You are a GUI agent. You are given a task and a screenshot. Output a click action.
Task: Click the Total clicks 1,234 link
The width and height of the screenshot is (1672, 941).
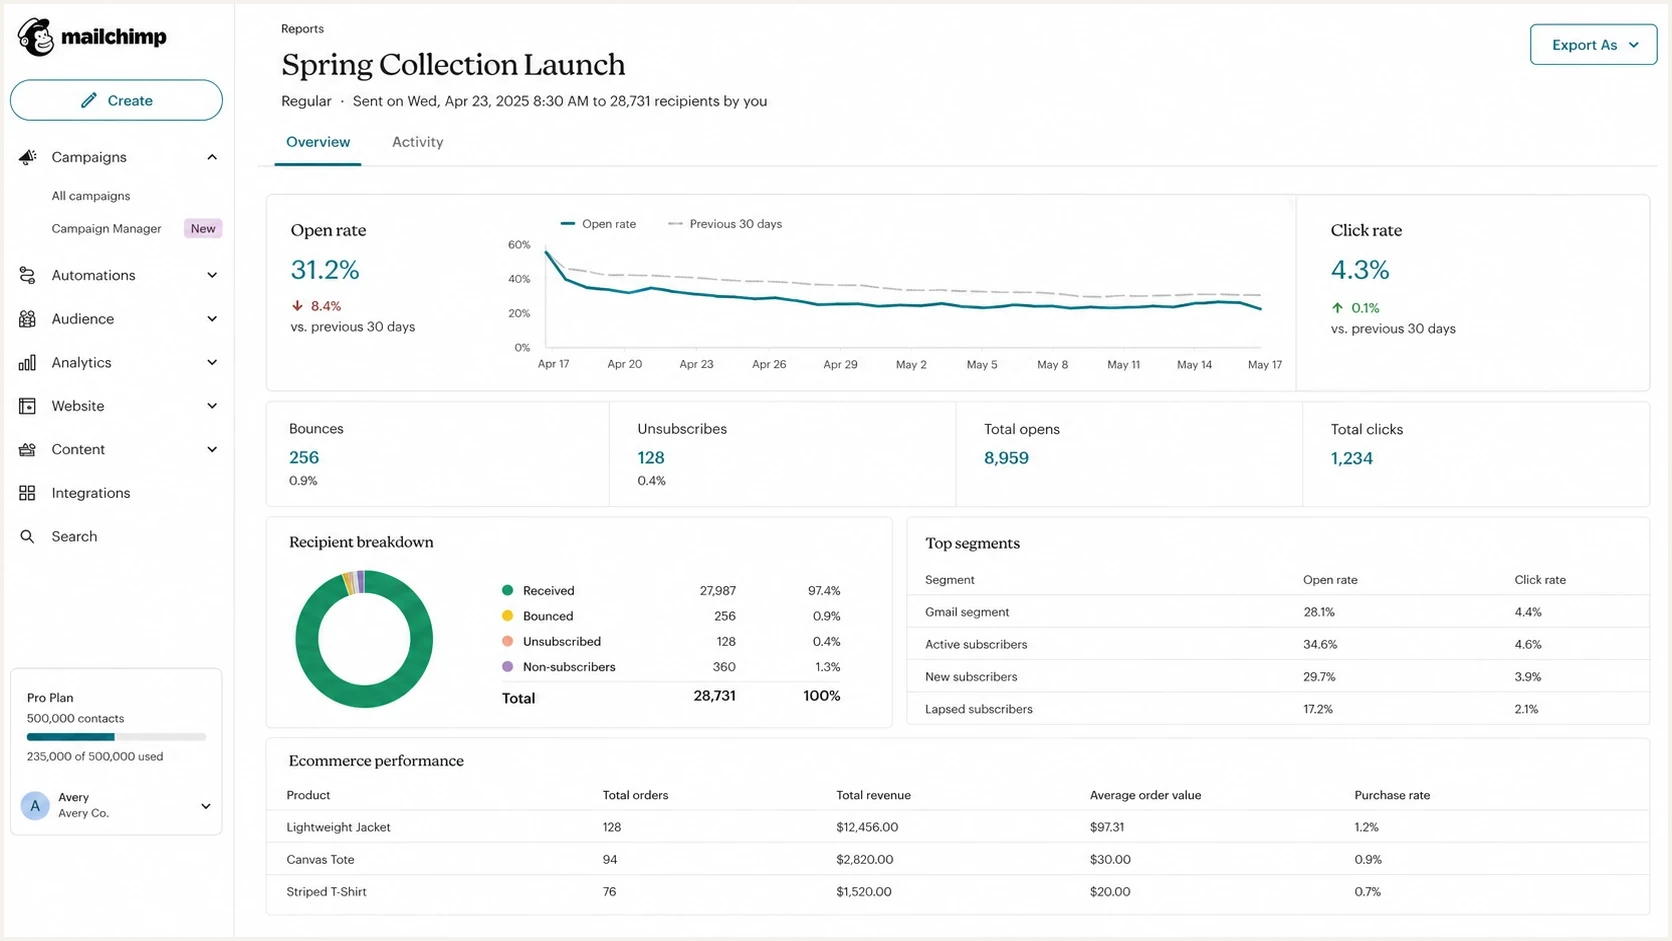[1351, 459]
